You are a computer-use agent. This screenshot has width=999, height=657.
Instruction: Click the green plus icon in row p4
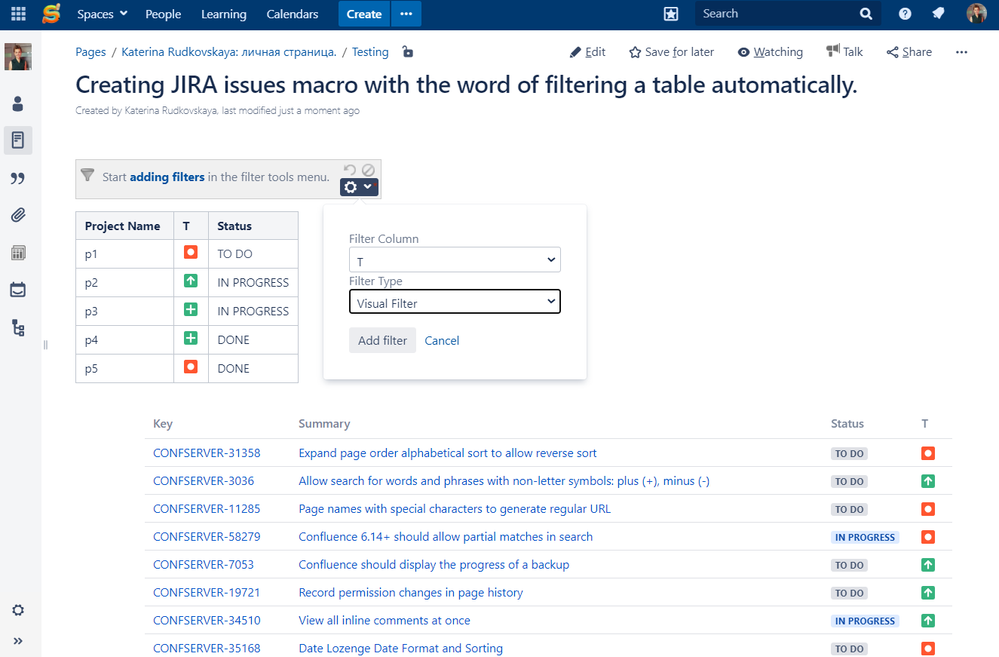tap(190, 338)
